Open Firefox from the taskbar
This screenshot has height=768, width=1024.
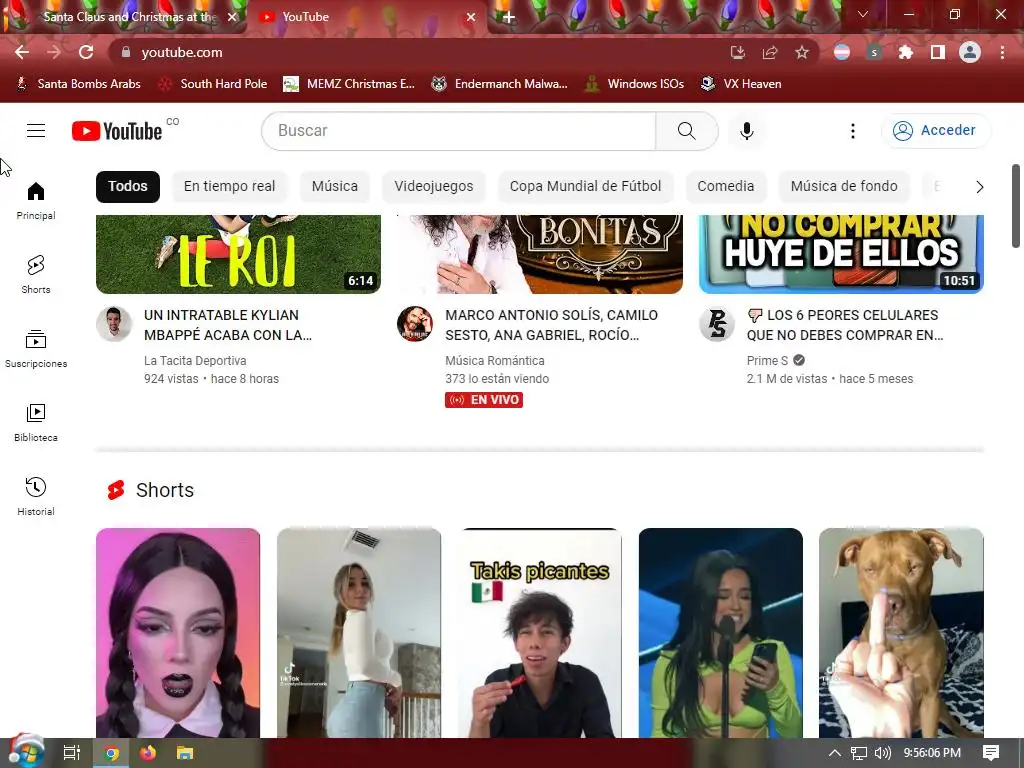coord(148,753)
